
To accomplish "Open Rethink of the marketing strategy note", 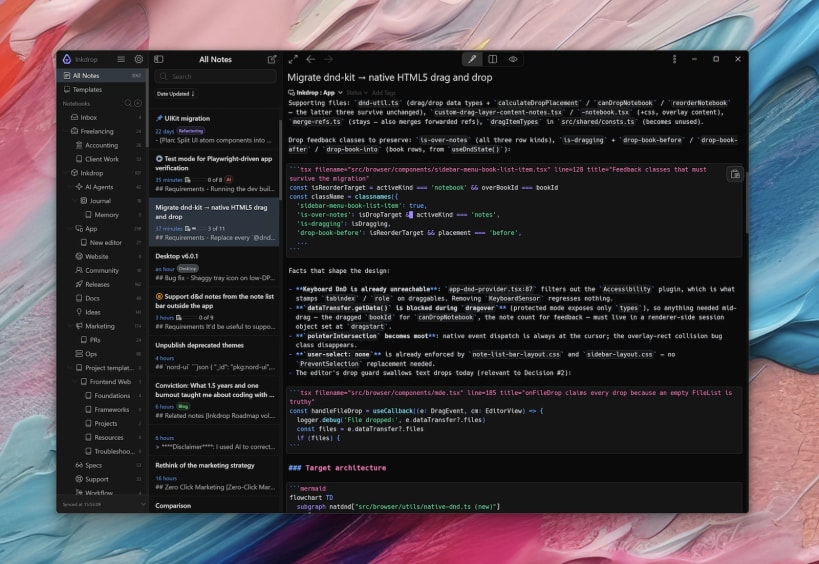I will pyautogui.click(x=214, y=476).
